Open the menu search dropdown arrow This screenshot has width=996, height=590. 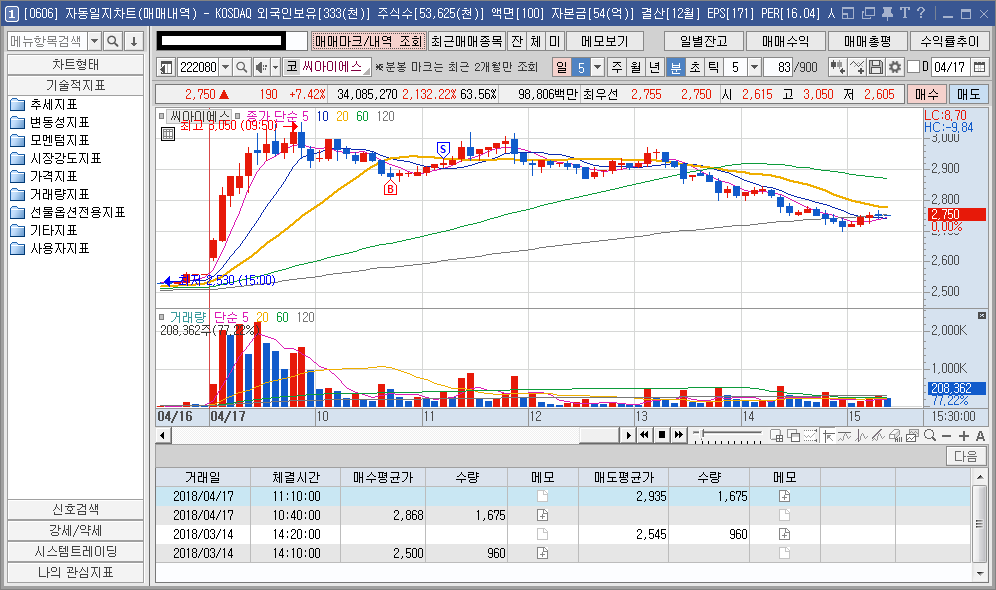click(x=94, y=41)
